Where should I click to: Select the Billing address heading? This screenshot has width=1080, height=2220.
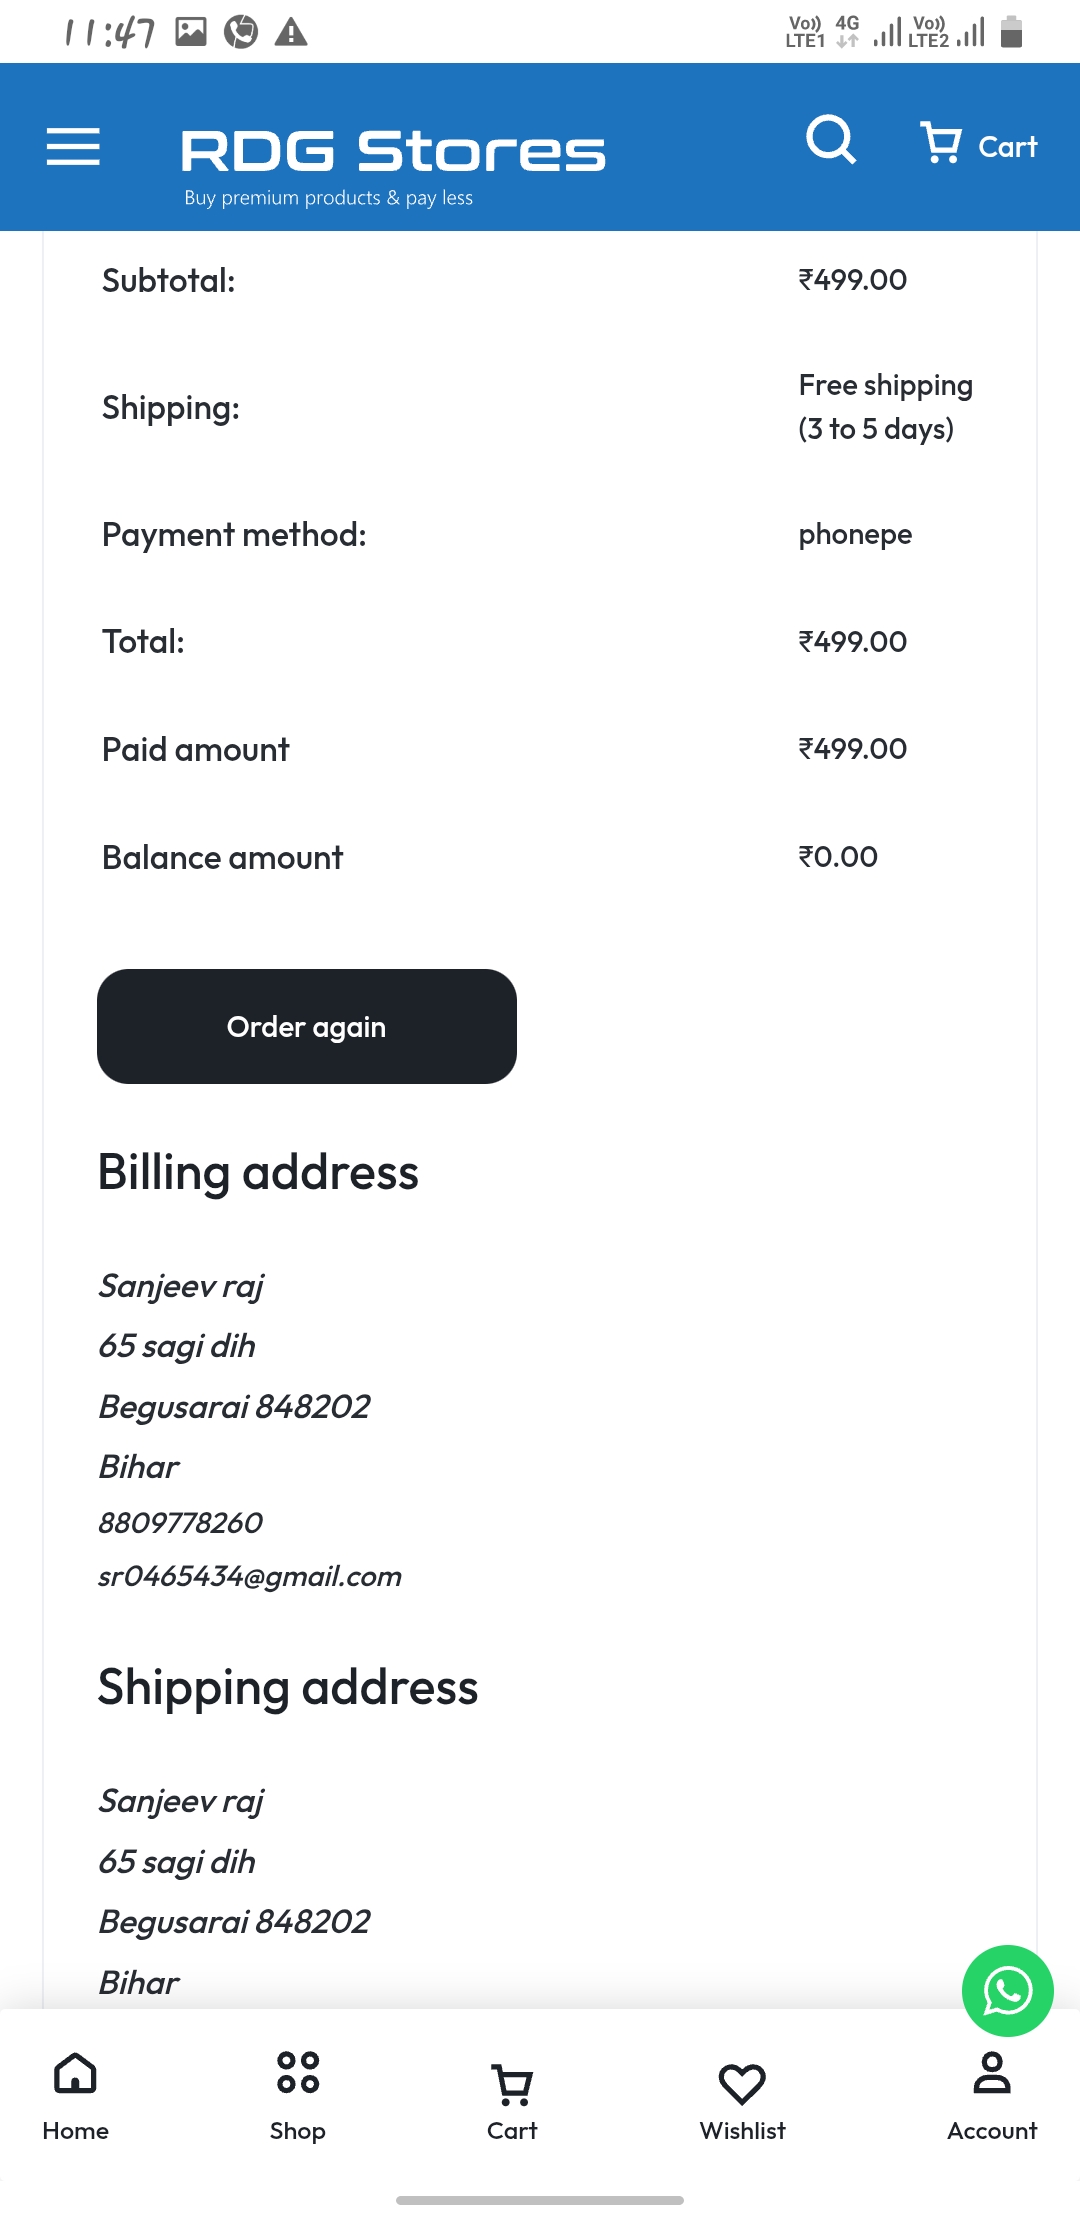pyautogui.click(x=258, y=1172)
